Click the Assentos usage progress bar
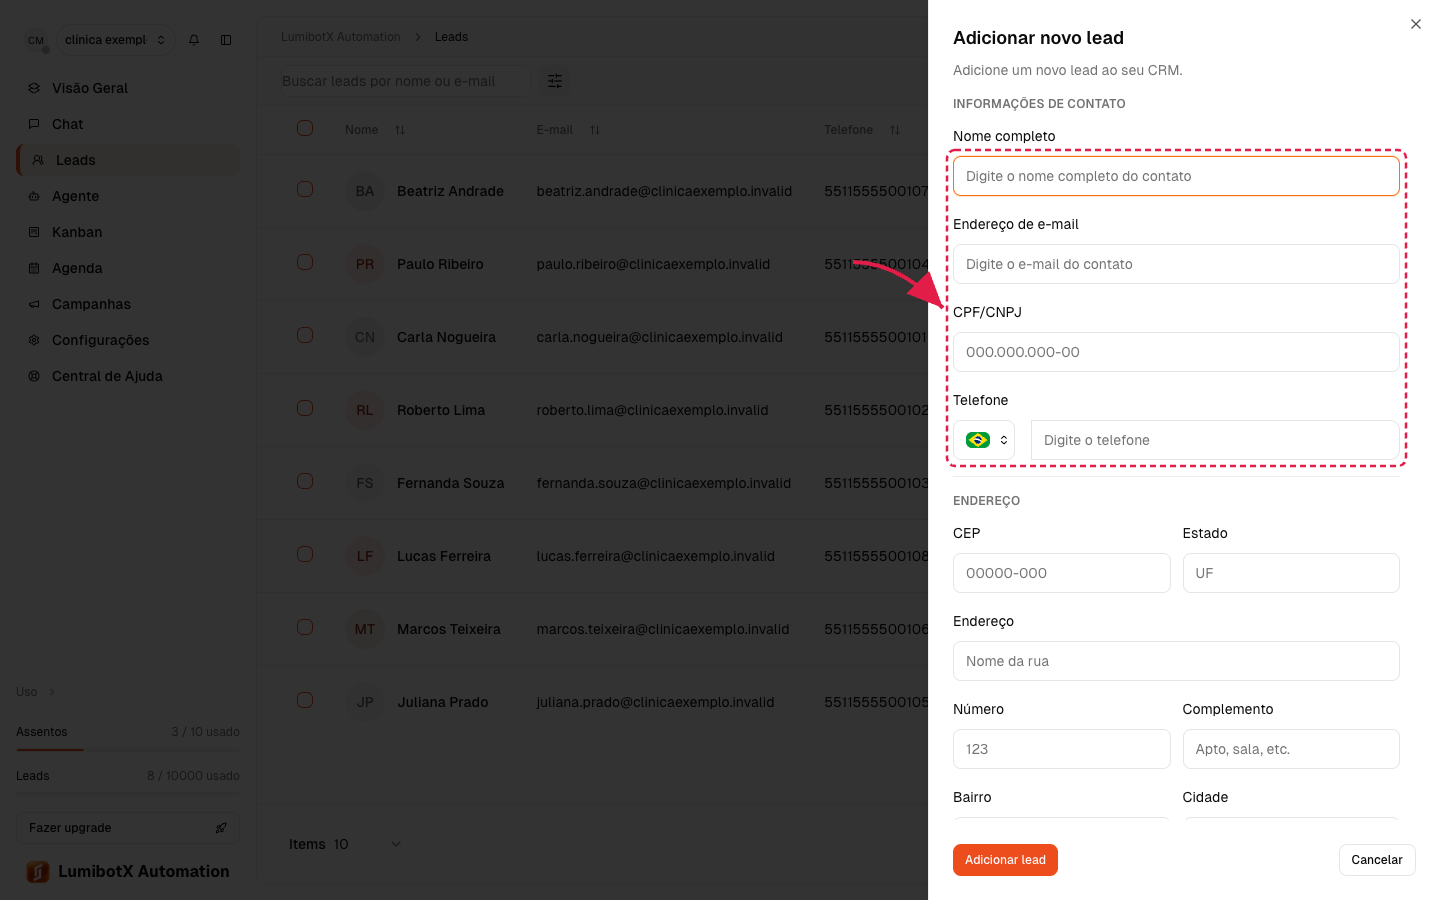1440x900 pixels. [128, 750]
